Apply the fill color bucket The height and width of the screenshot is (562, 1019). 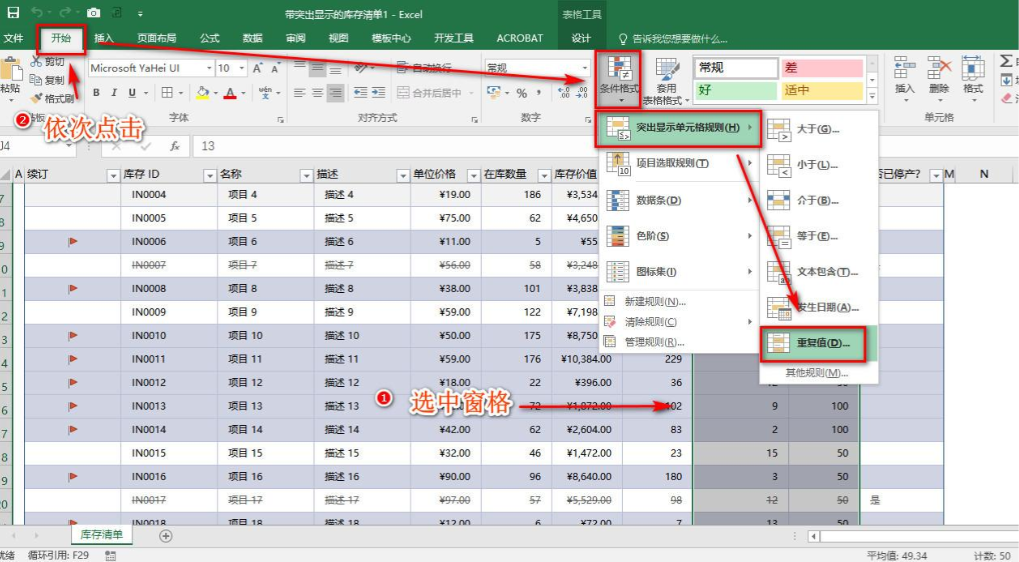[202, 93]
